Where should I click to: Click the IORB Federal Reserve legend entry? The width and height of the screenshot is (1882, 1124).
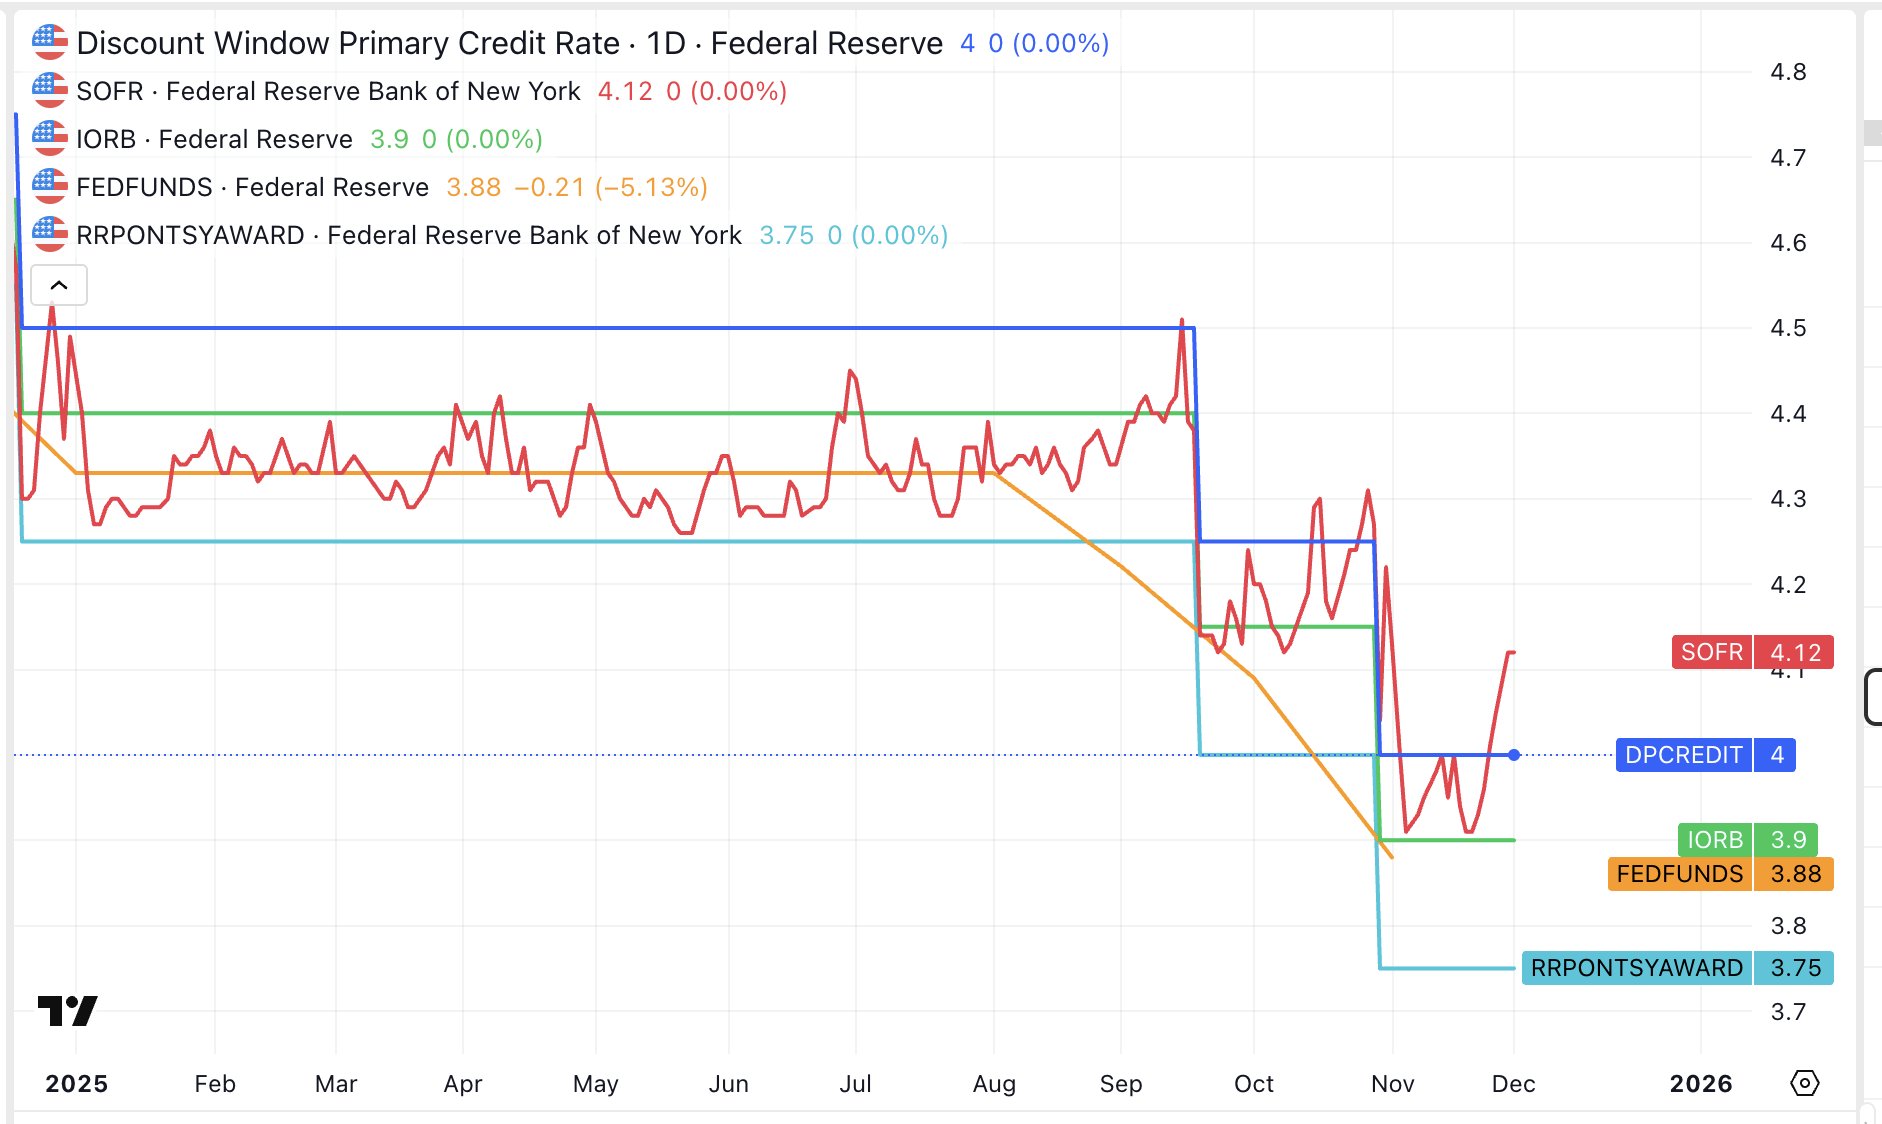(214, 139)
